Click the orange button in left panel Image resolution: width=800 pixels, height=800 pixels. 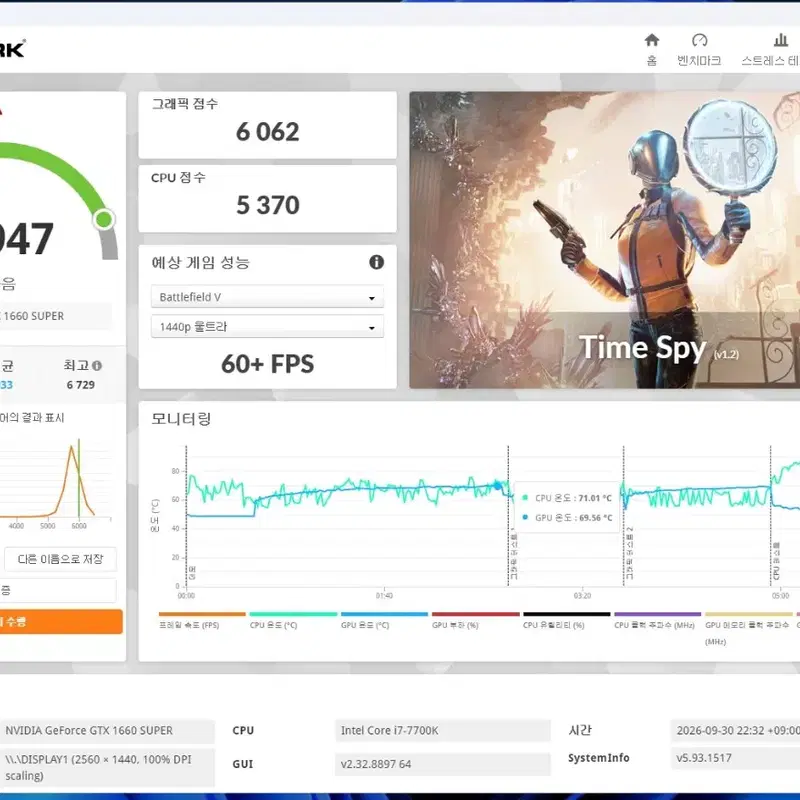tap(61, 621)
